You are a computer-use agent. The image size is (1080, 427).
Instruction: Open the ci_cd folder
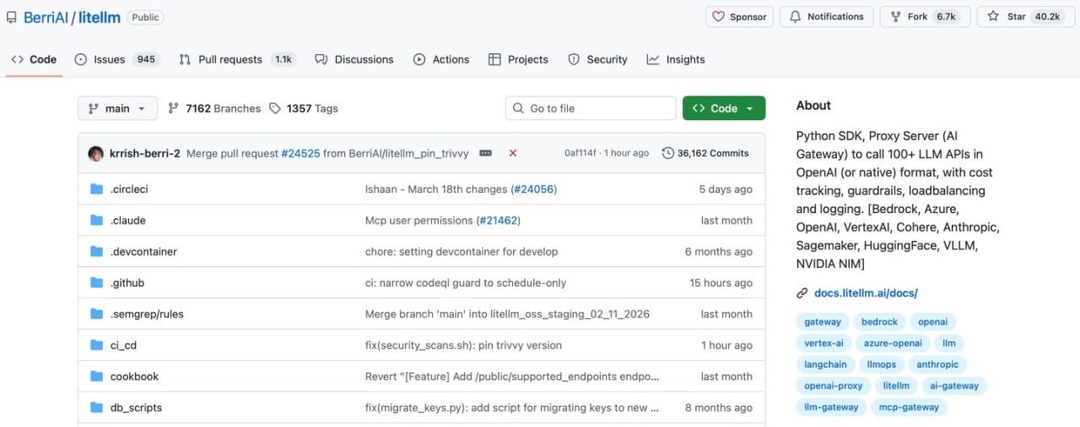[x=123, y=345]
